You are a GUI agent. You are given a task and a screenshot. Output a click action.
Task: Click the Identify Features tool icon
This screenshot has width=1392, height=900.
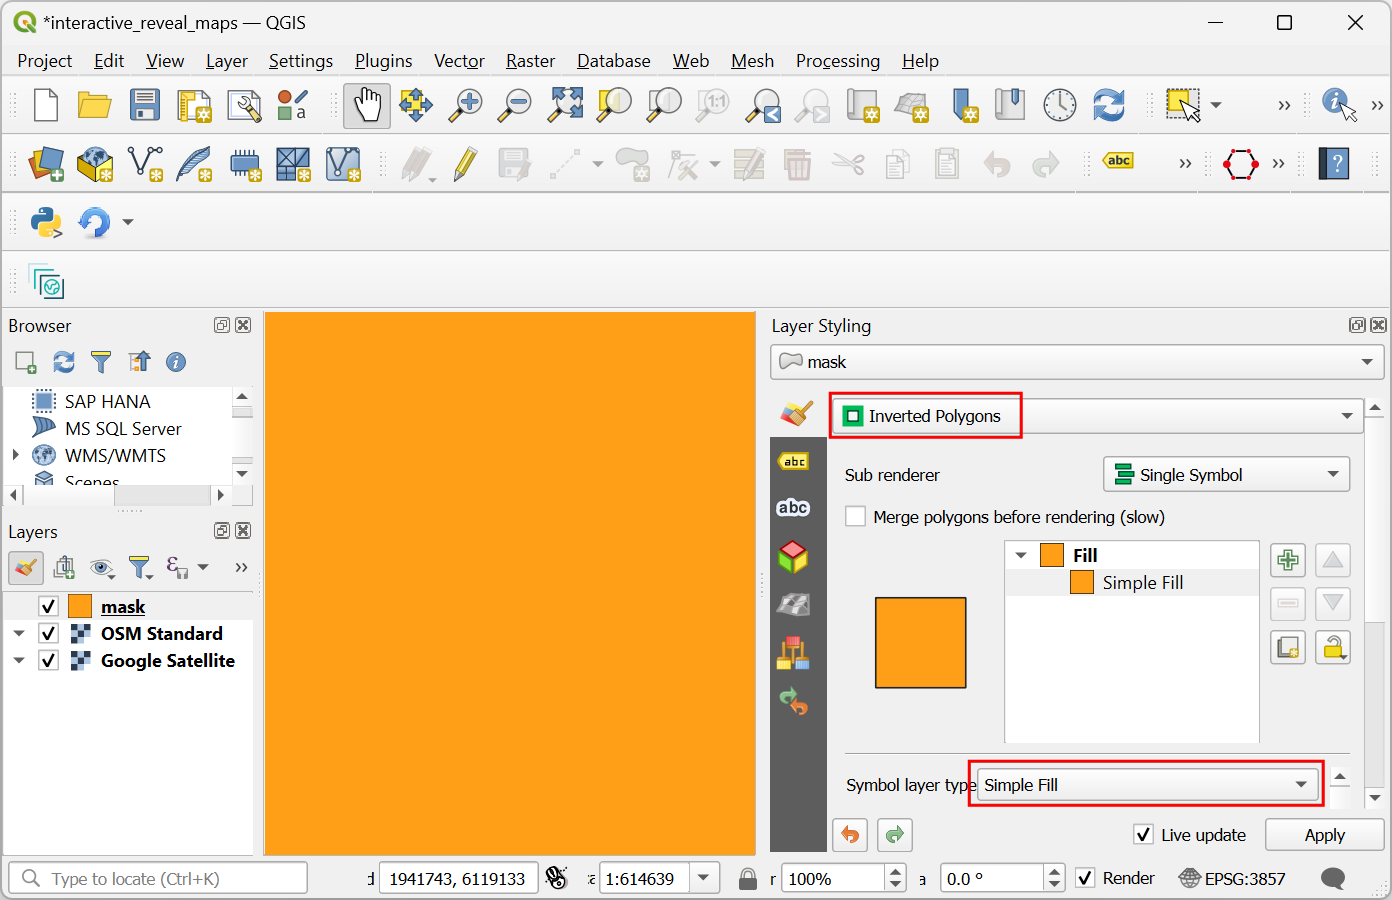pyautogui.click(x=1338, y=105)
